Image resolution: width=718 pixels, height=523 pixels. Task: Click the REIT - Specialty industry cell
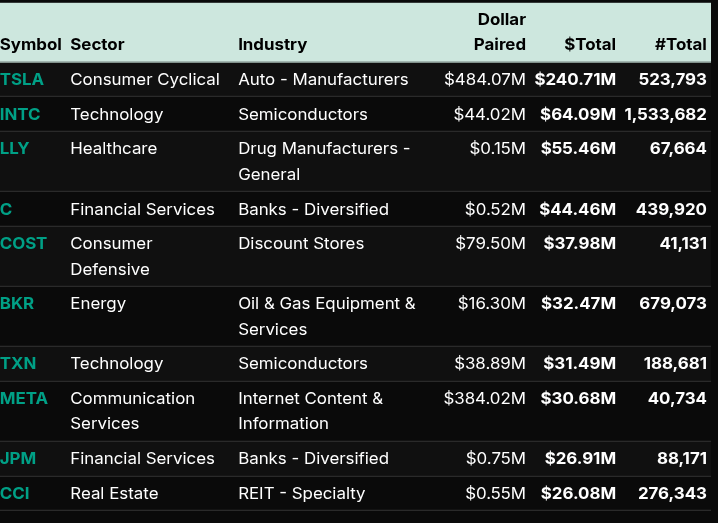(301, 493)
